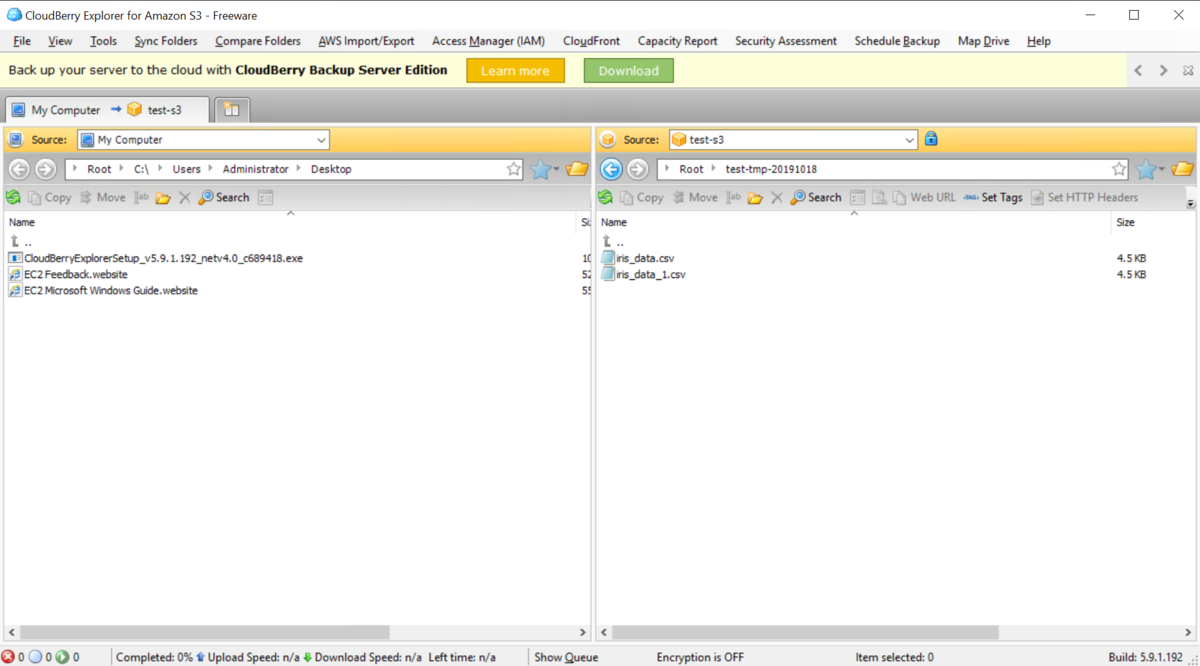
Task: Click Copy in the left pane toolbar
Action: point(50,198)
